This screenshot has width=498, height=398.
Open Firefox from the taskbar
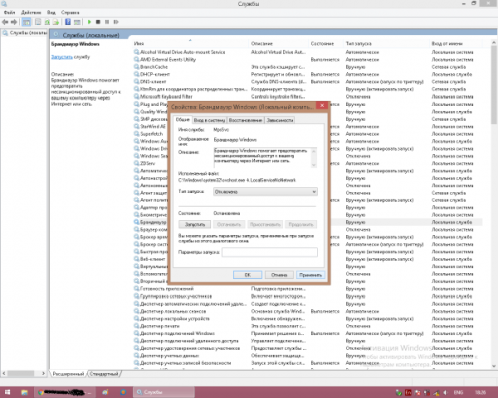click(x=123, y=392)
